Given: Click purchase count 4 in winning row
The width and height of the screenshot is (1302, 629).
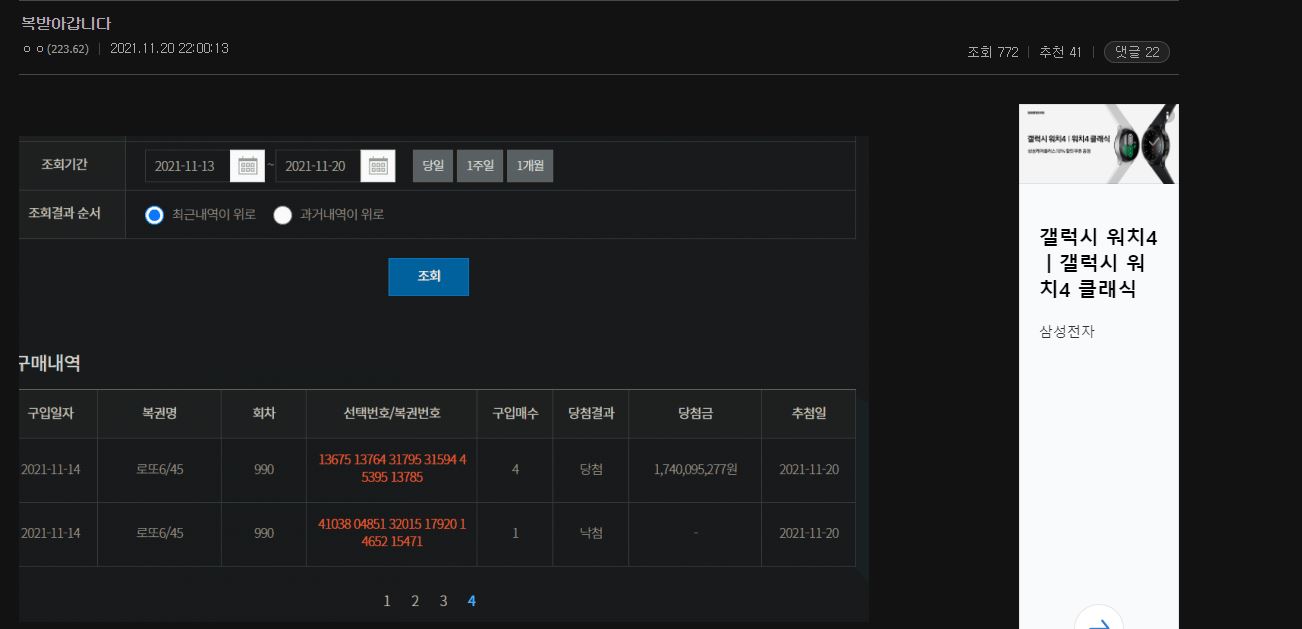Looking at the screenshot, I should coord(515,469).
